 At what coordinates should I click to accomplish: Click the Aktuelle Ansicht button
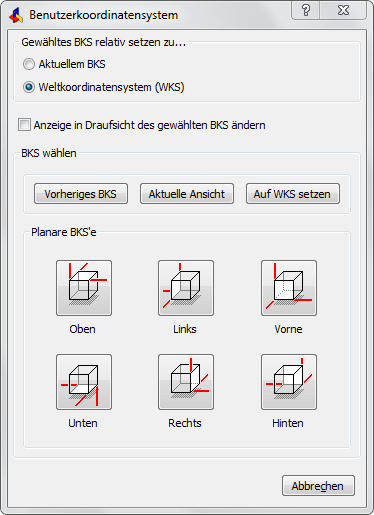coord(187,194)
